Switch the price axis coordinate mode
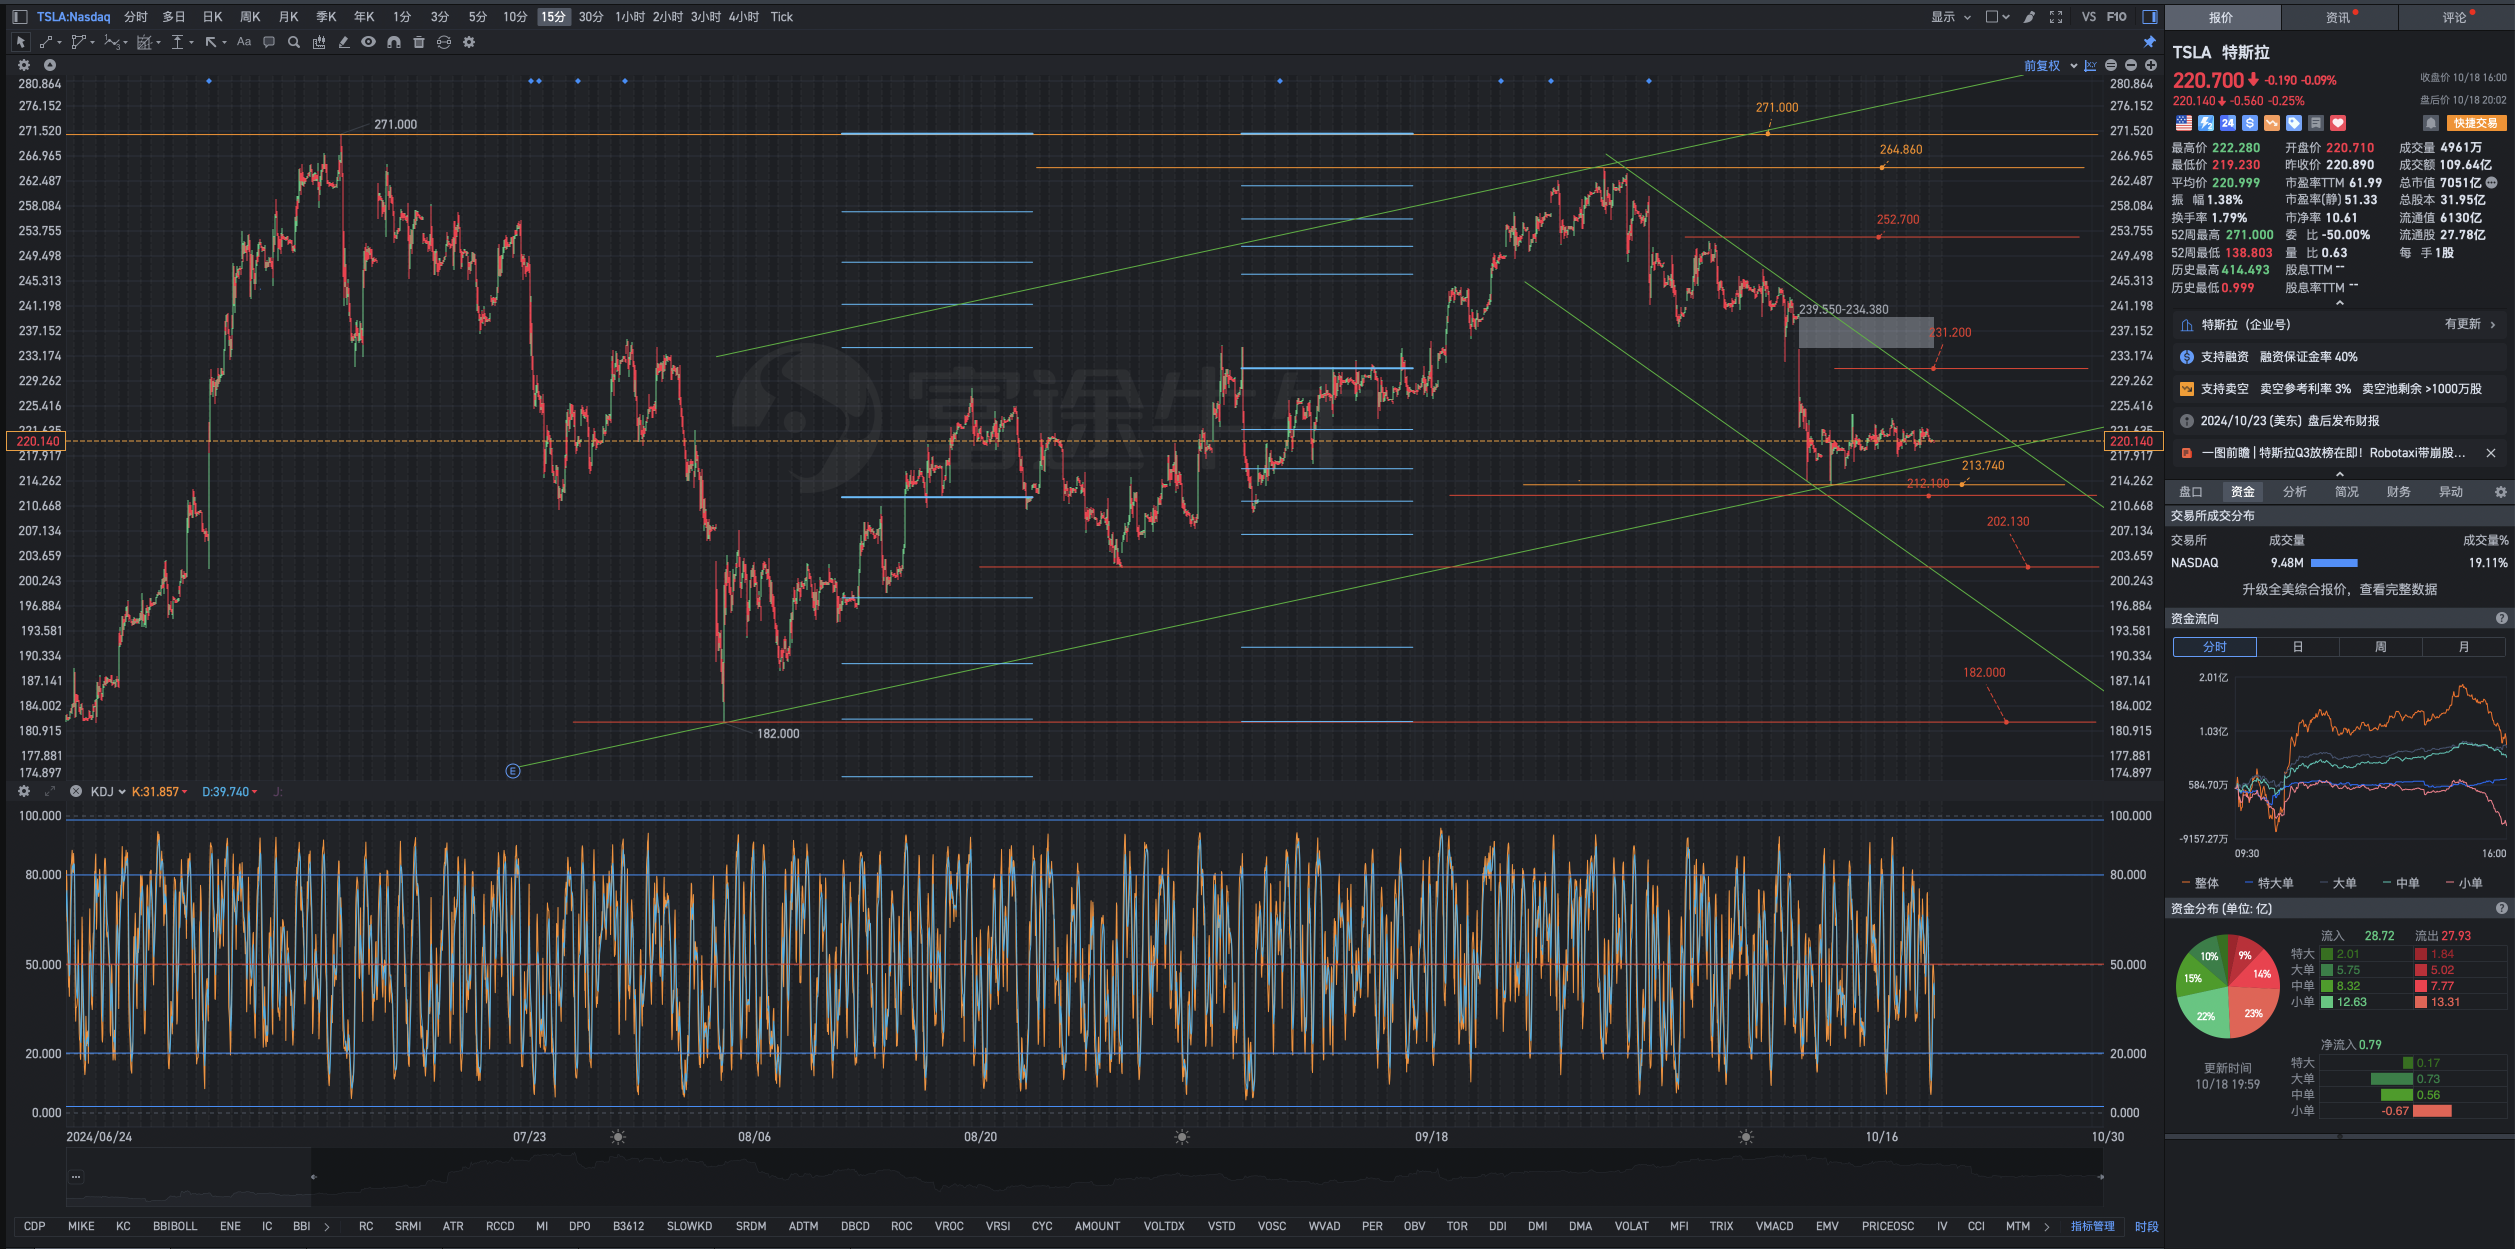The height and width of the screenshot is (1249, 2515). pos(2091,65)
